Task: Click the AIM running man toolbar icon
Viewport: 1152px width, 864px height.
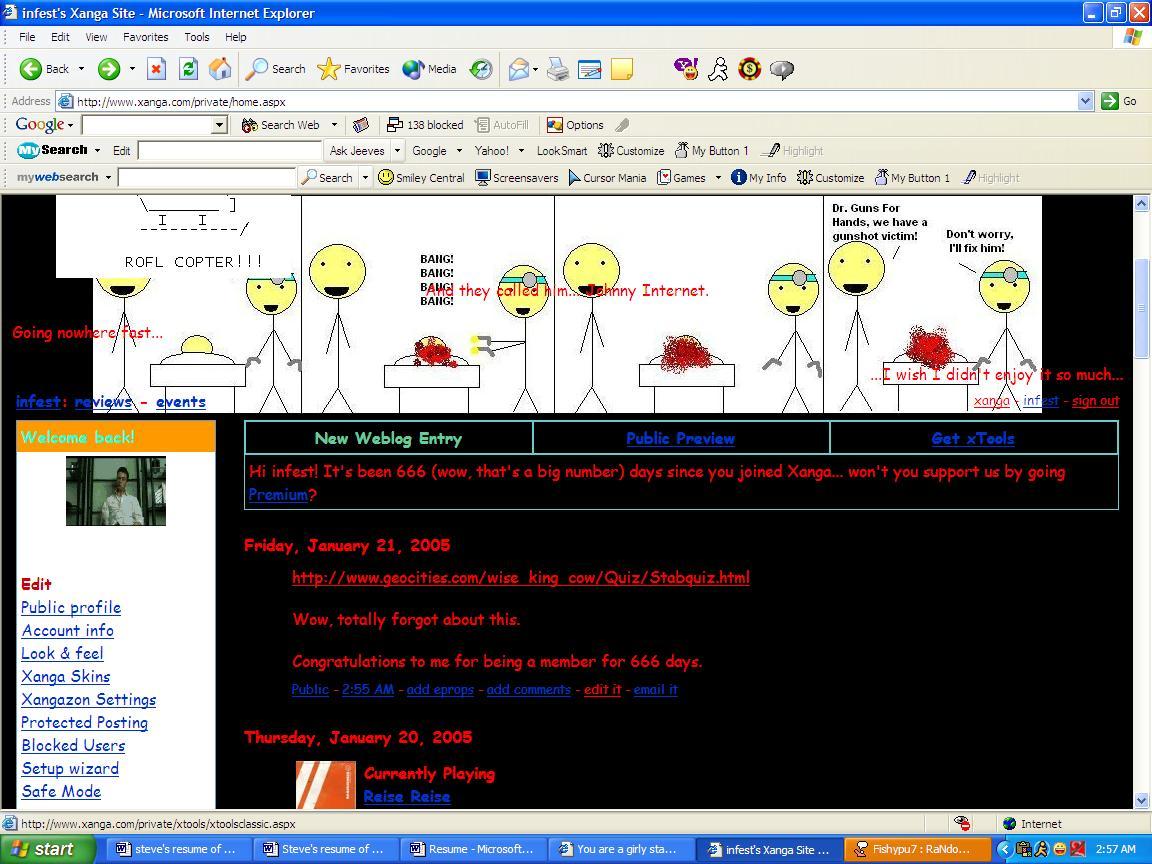Action: click(718, 69)
